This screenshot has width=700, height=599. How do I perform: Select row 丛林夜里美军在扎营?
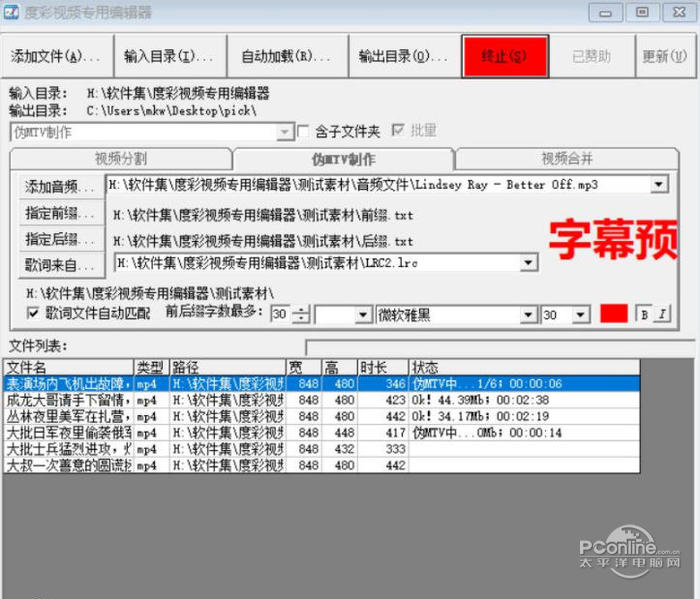point(321,416)
